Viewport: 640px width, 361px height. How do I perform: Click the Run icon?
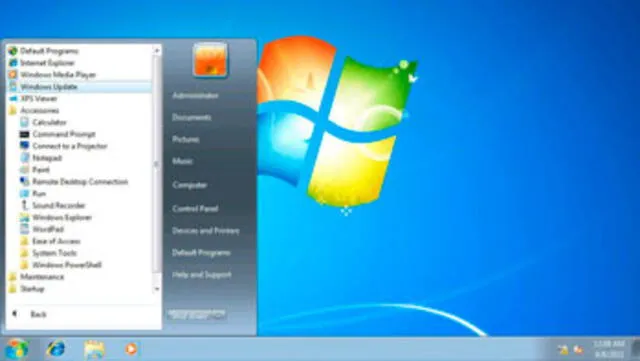tap(24, 193)
